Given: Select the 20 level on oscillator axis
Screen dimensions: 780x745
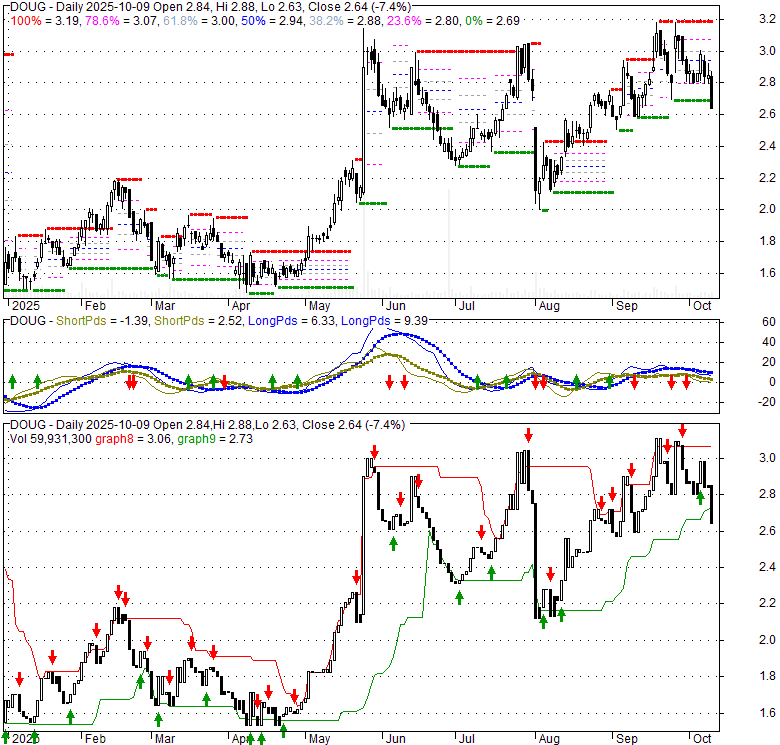Looking at the screenshot, I should coord(769,362).
